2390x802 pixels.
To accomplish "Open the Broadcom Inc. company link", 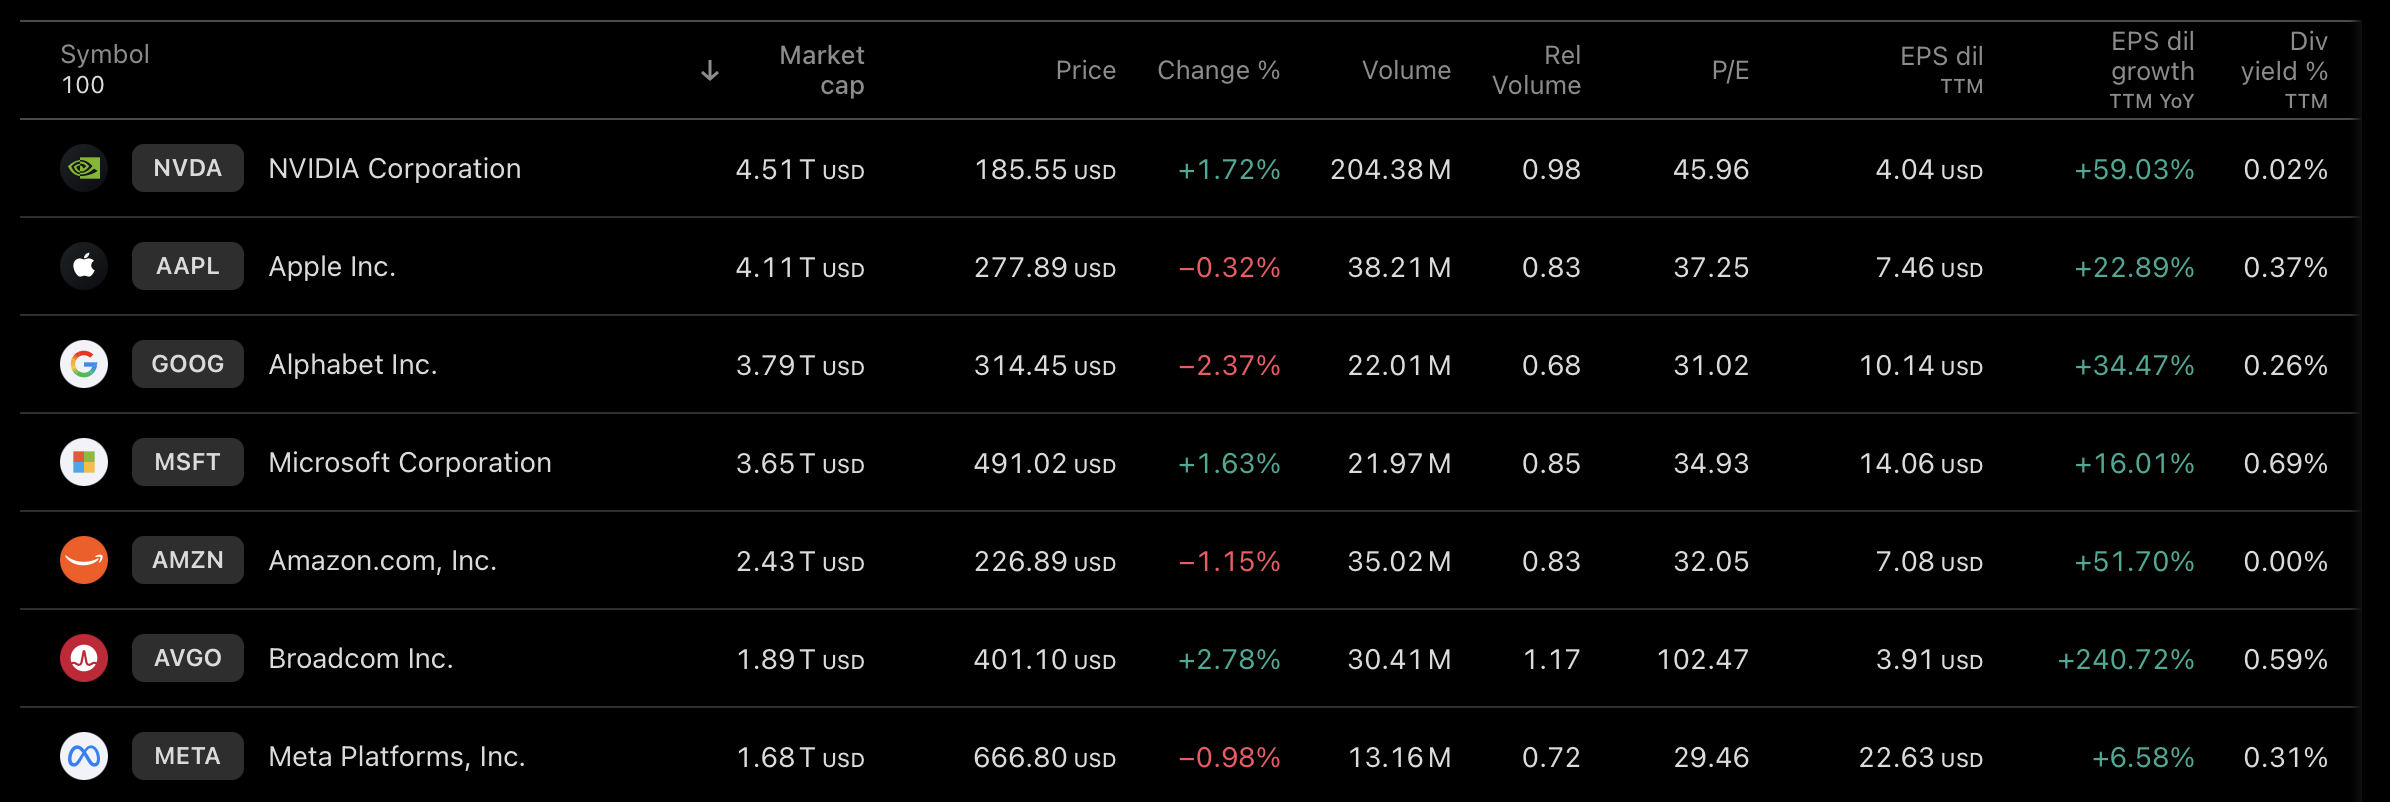I will pyautogui.click(x=361, y=658).
